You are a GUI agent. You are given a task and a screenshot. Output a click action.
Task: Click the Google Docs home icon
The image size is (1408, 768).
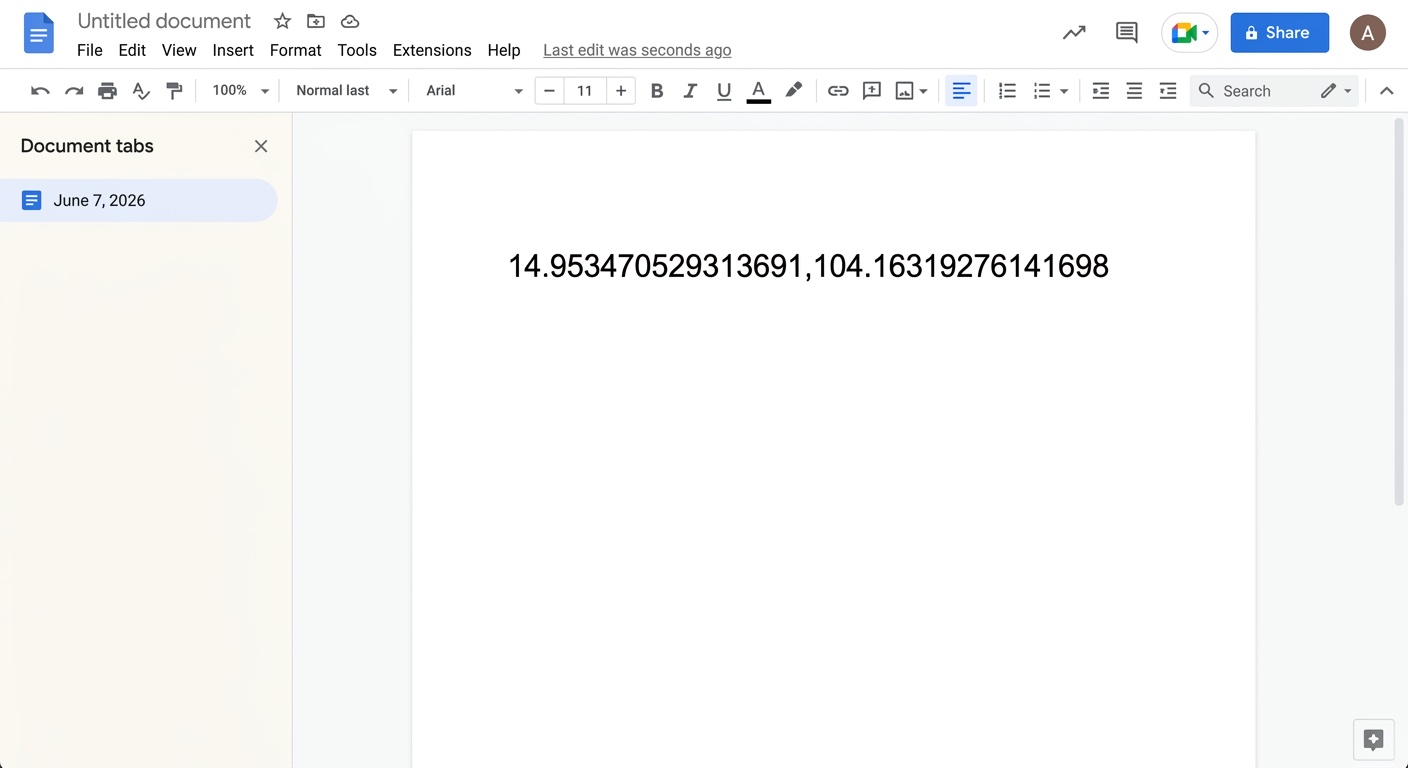(x=39, y=34)
